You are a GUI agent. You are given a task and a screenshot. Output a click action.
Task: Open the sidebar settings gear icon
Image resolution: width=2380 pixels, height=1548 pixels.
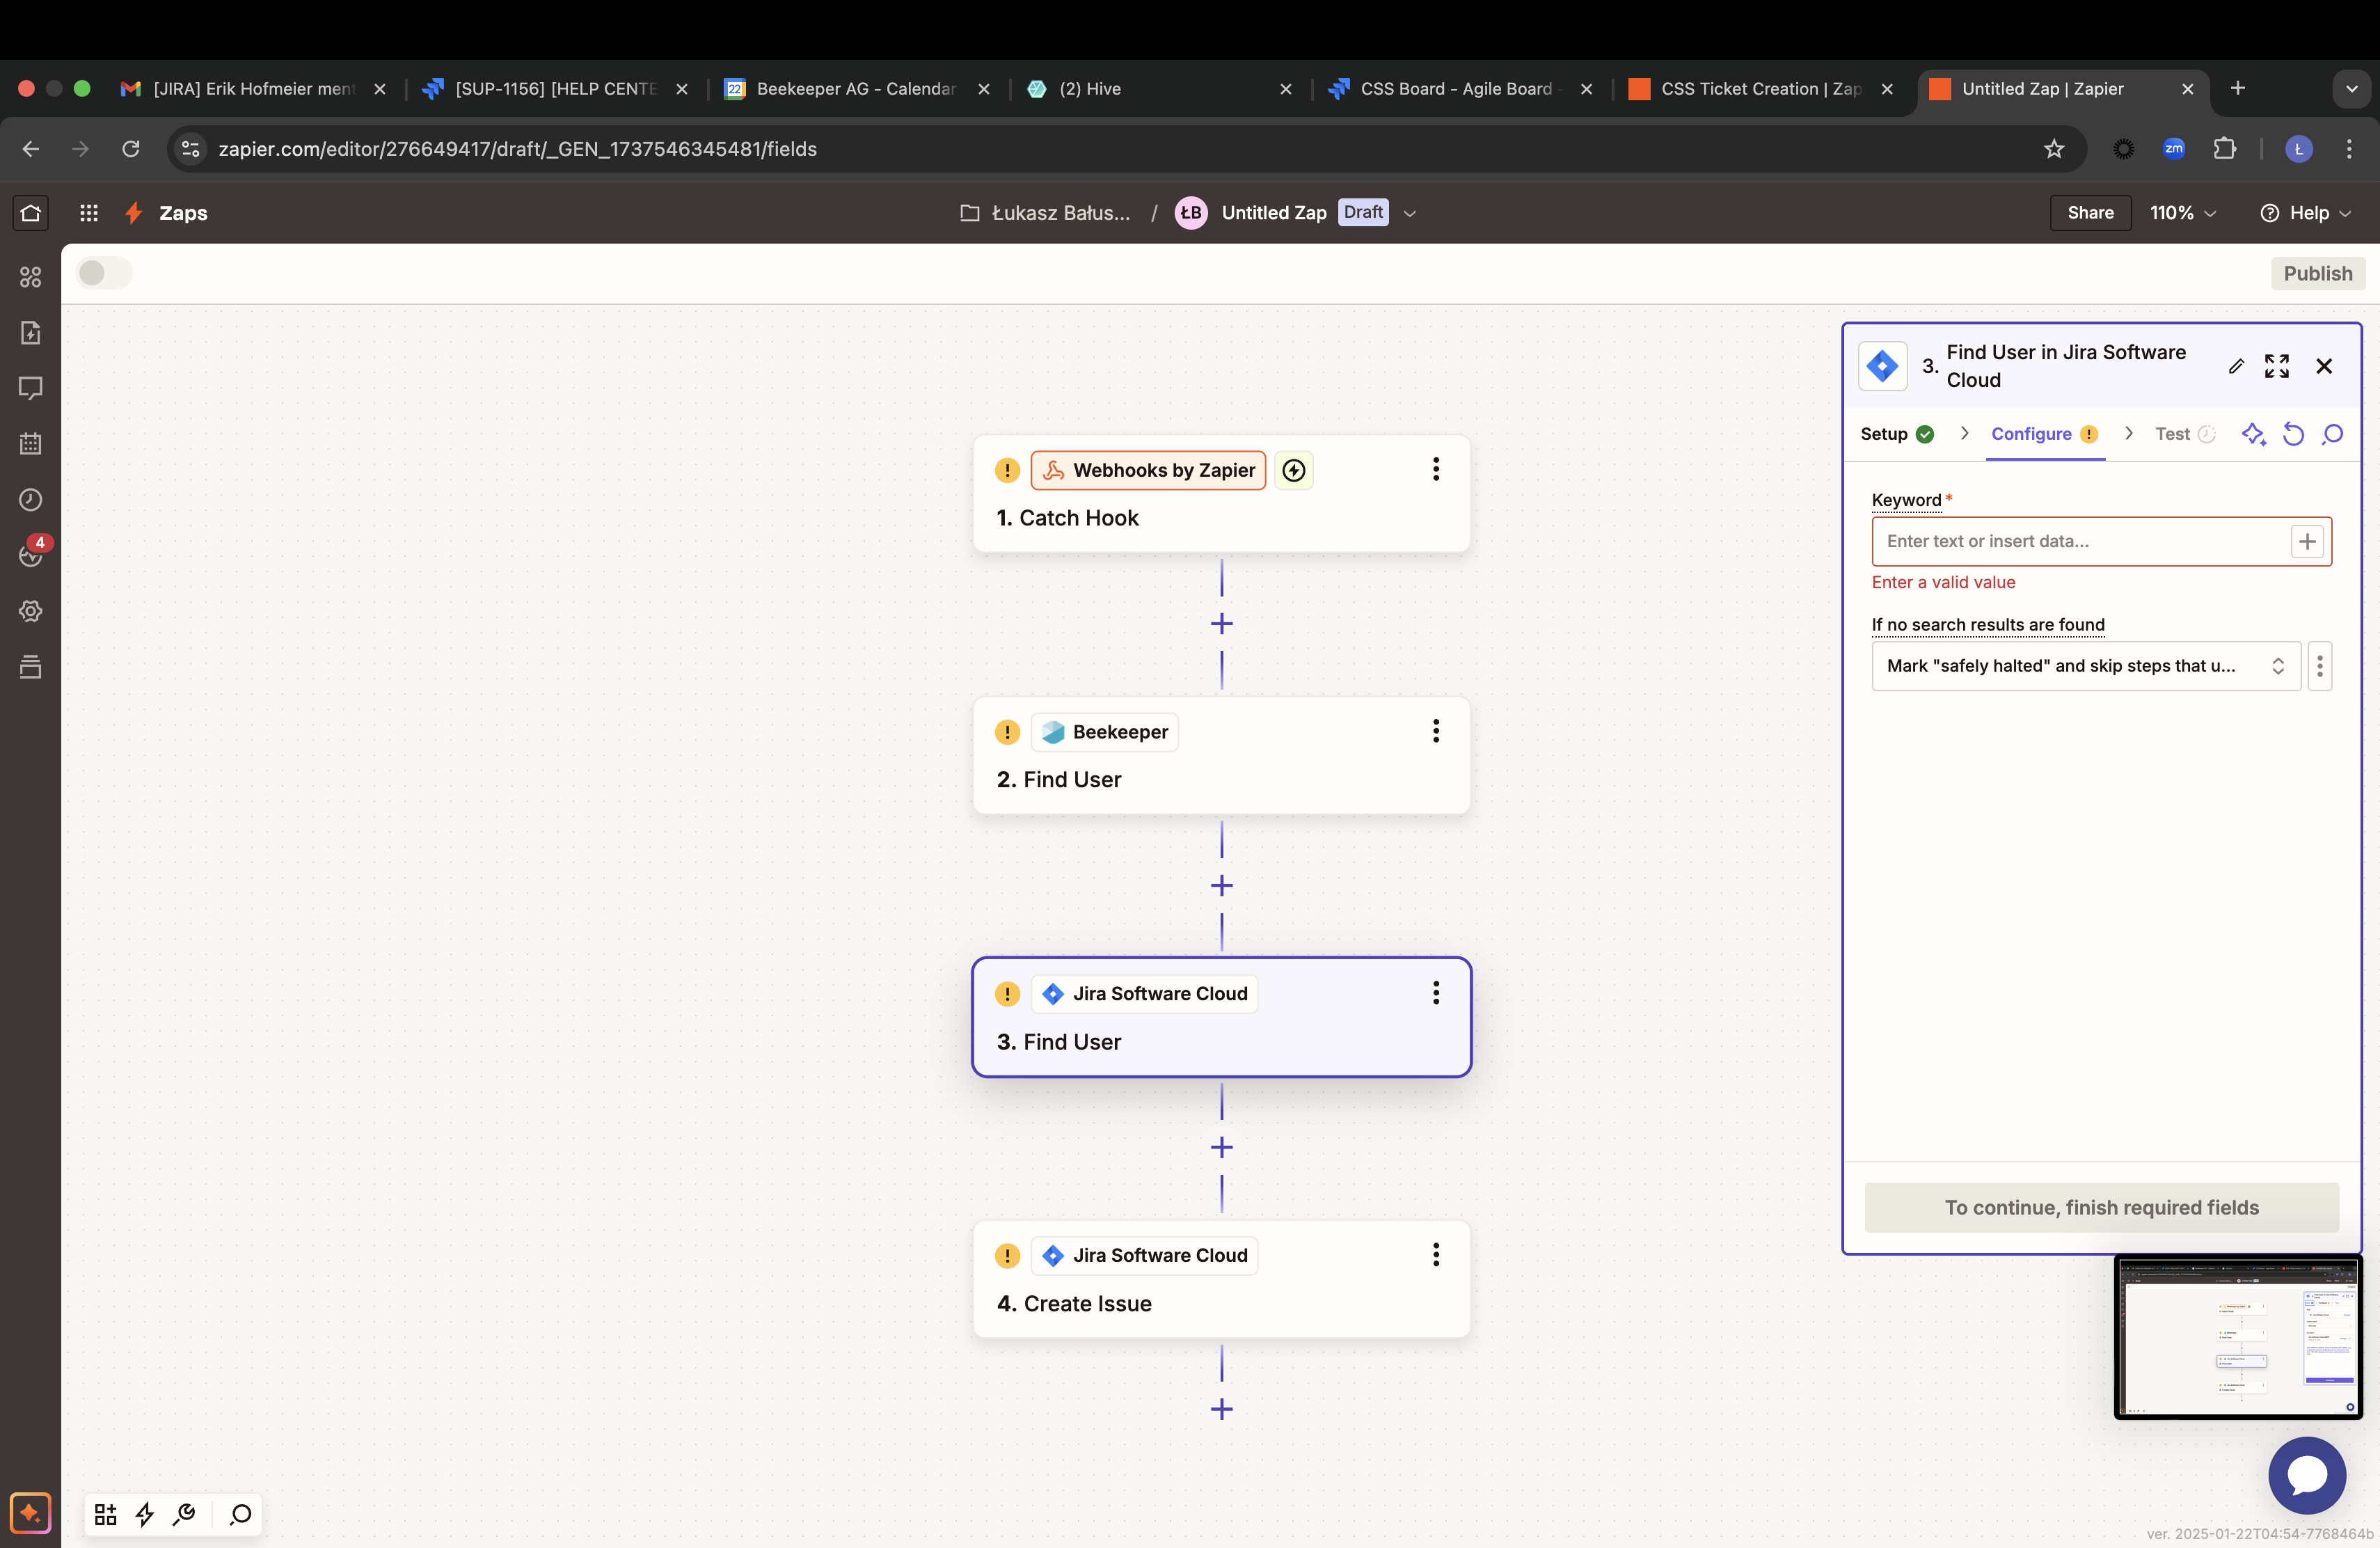30,611
